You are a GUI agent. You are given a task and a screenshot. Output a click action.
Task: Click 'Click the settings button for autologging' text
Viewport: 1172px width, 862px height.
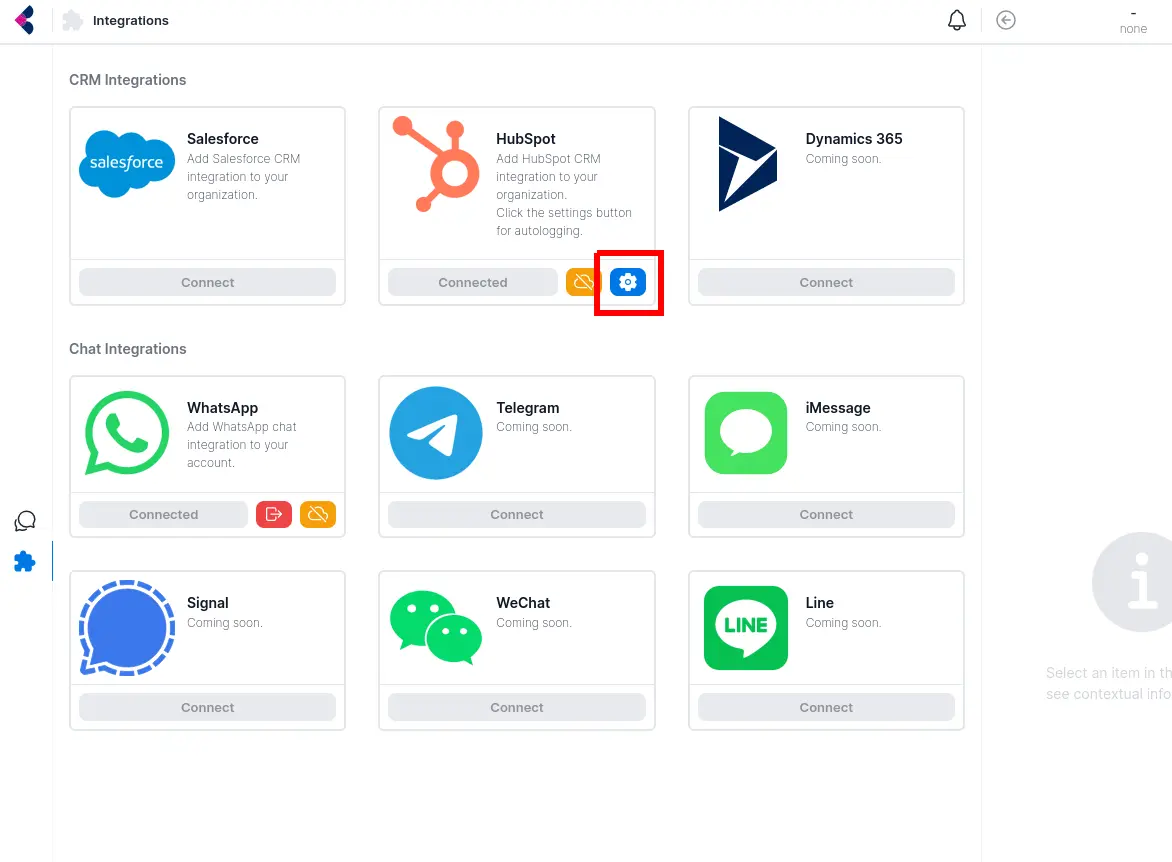click(564, 222)
